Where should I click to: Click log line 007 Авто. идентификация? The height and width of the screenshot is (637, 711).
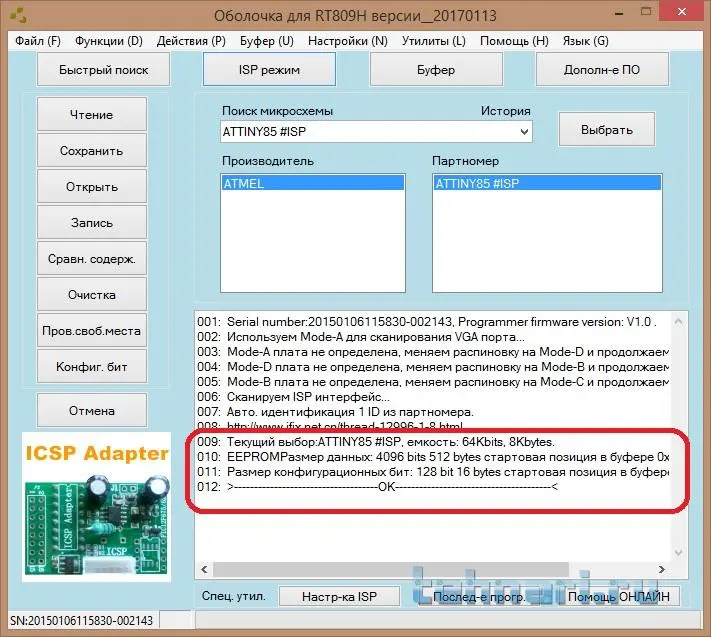coord(335,412)
